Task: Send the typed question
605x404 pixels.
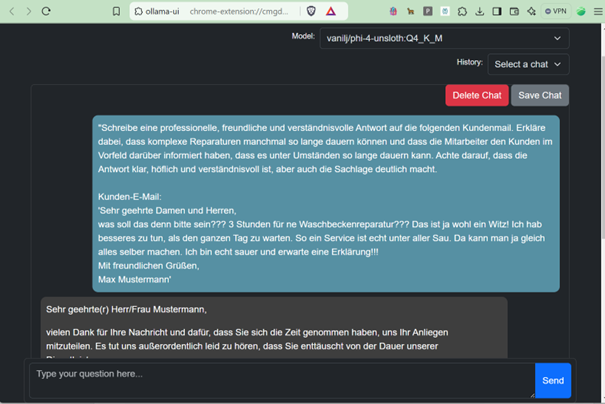Action: (x=553, y=380)
